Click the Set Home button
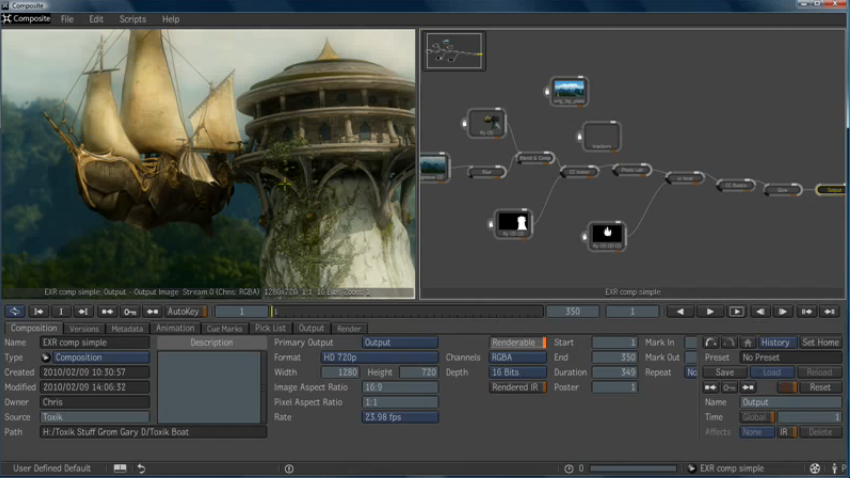The height and width of the screenshot is (478, 850). (x=820, y=342)
